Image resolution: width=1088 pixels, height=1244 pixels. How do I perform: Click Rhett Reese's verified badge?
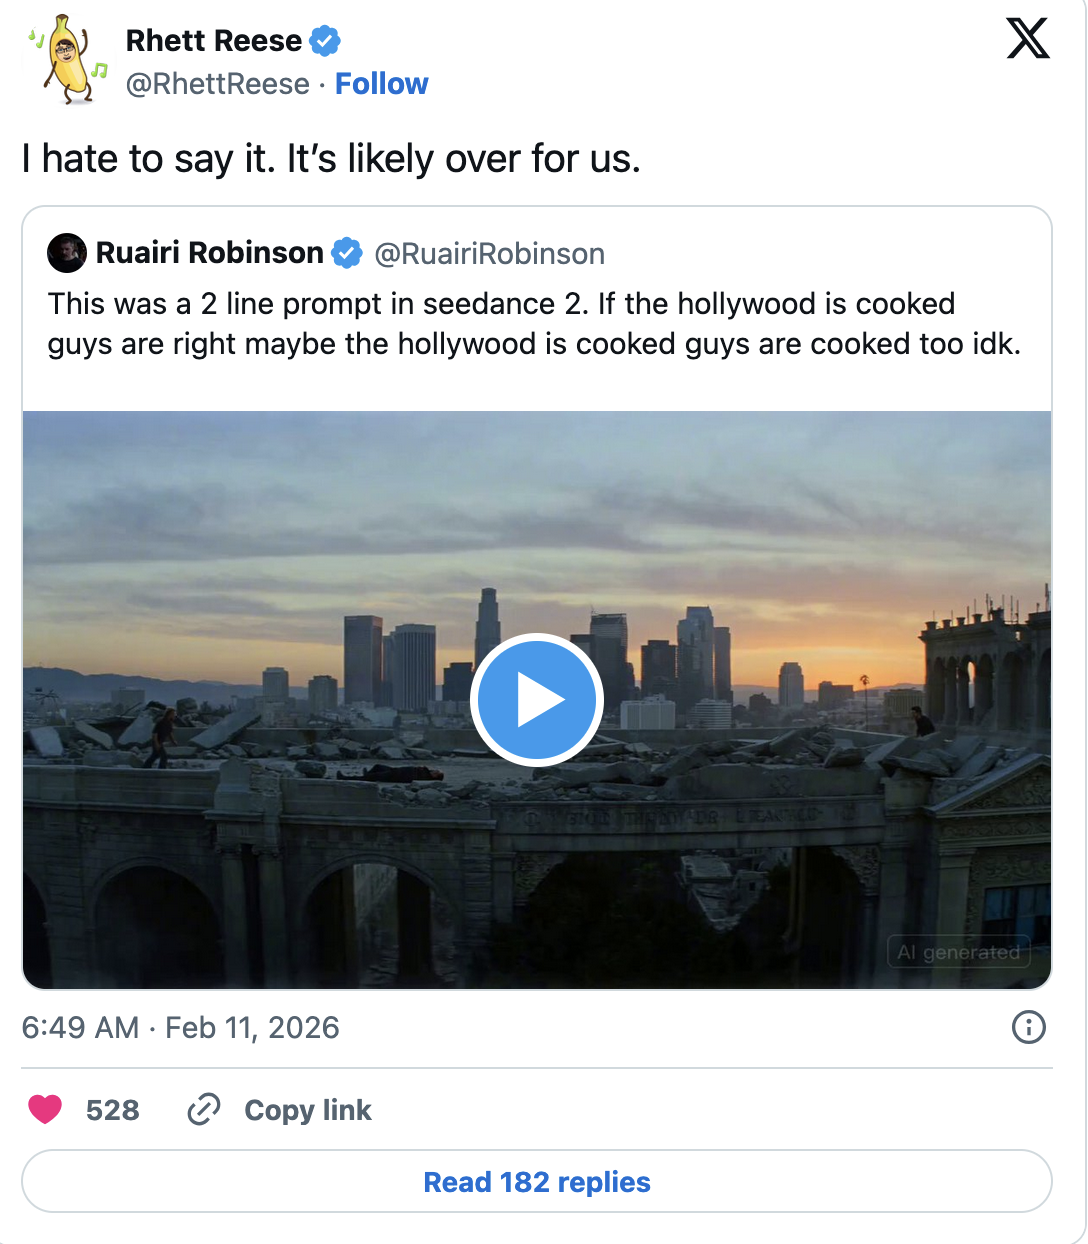(323, 40)
